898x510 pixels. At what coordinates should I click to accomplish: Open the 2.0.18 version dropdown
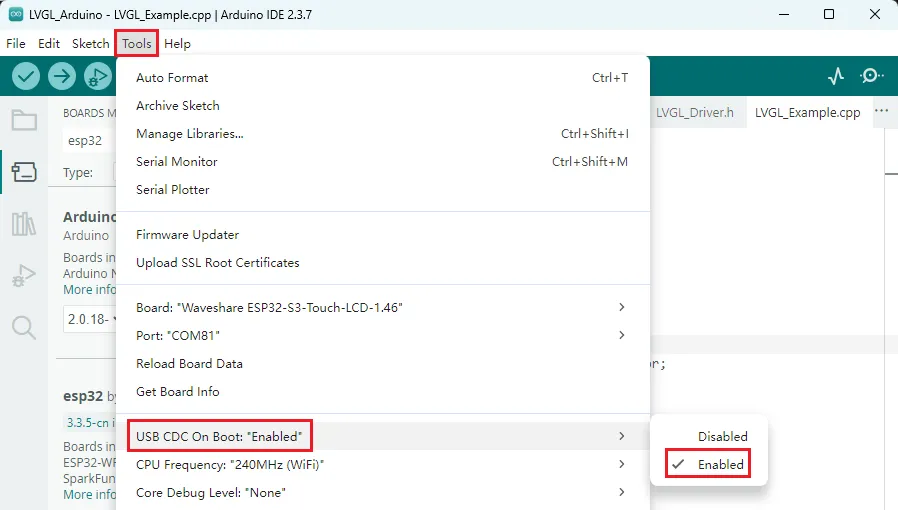coord(90,319)
